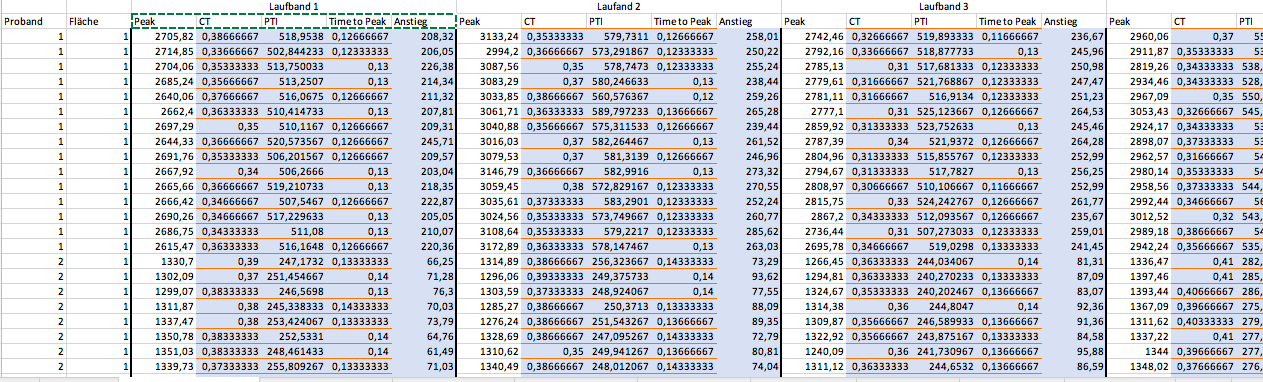
Task: Click the Anstieg cell 61,49
Action: click(x=423, y=351)
